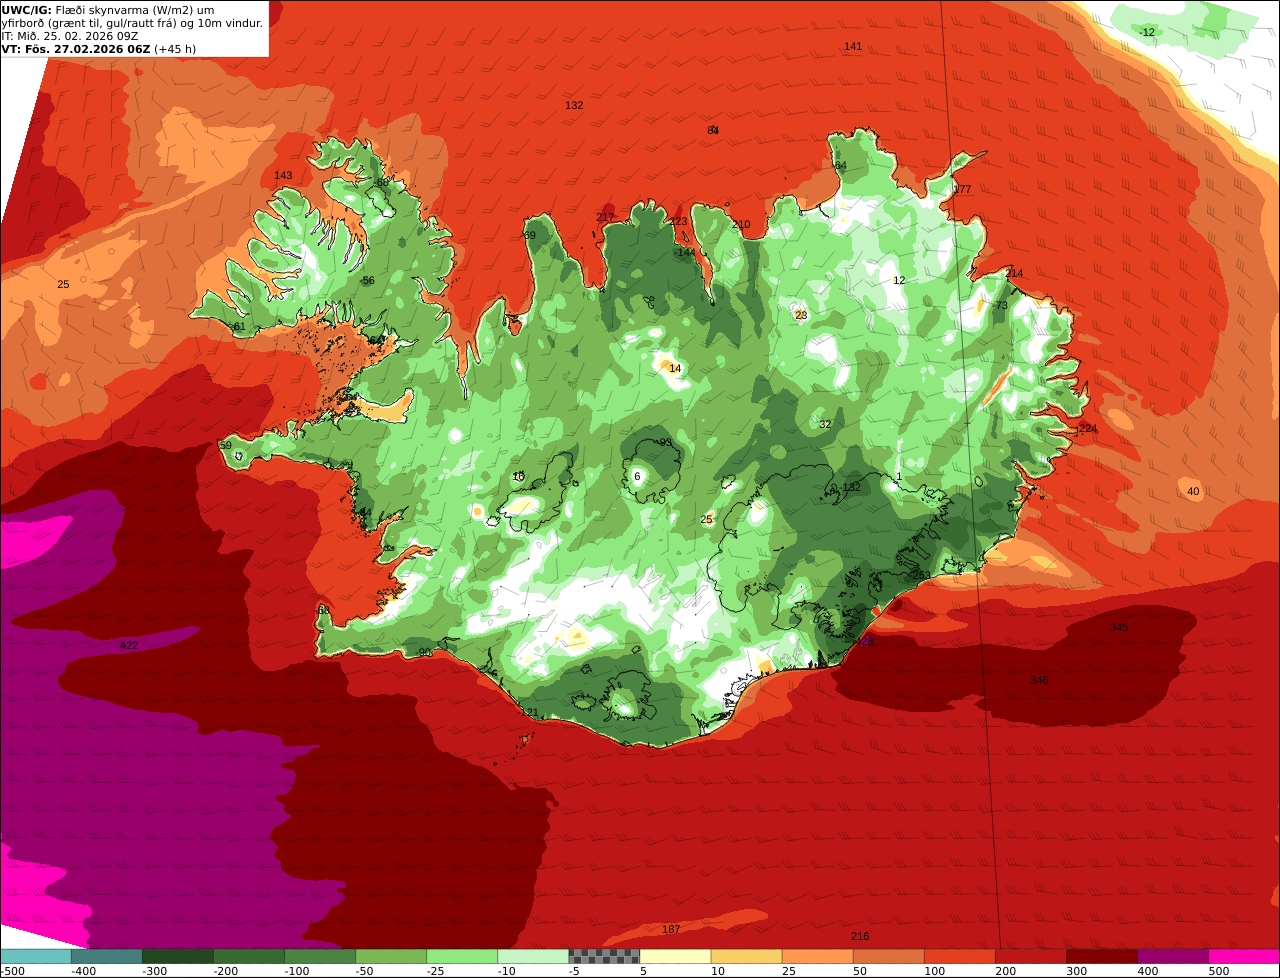Click the map value 32

(x=825, y=425)
